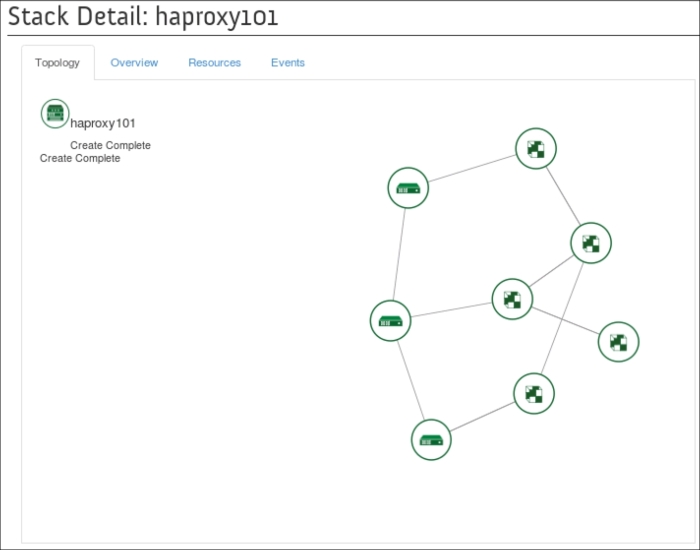Screen dimensions: 700x550
Task: Click the edge linking top server to top checkered node
Action: (x=472, y=168)
